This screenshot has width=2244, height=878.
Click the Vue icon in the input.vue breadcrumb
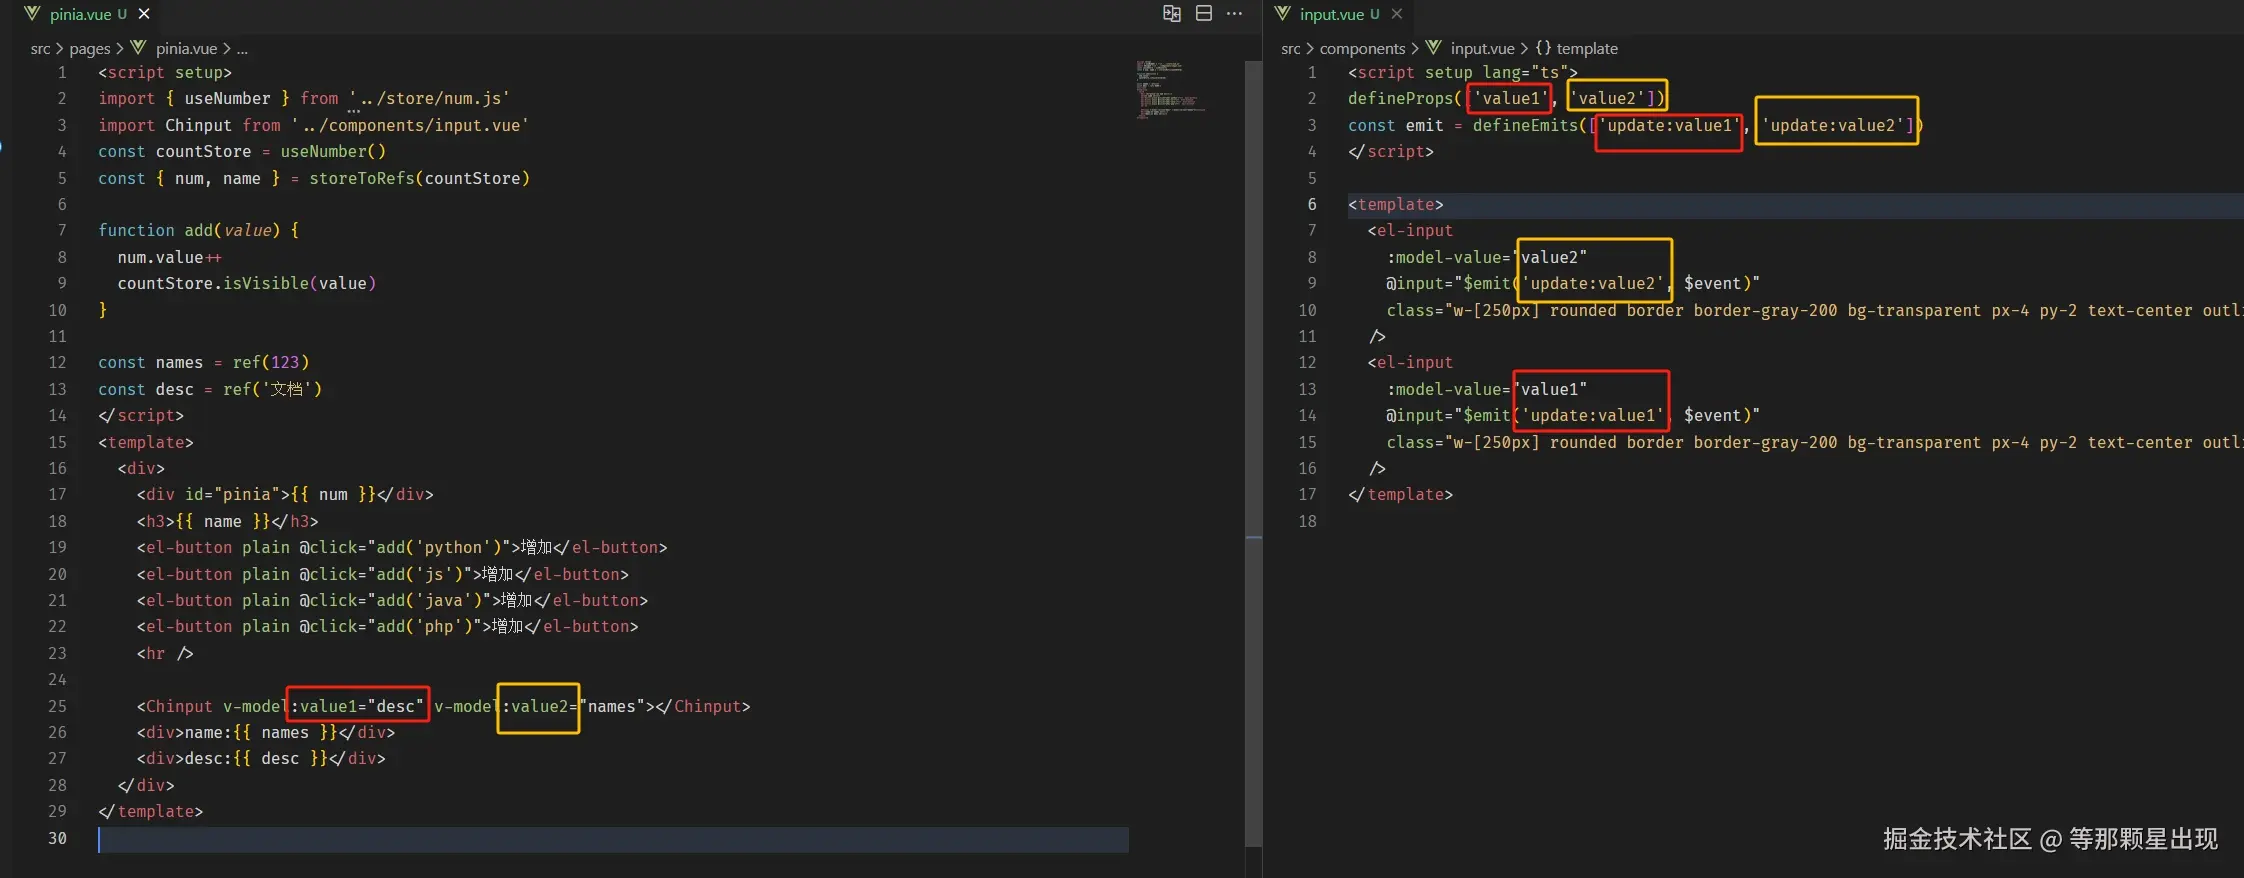[1434, 47]
